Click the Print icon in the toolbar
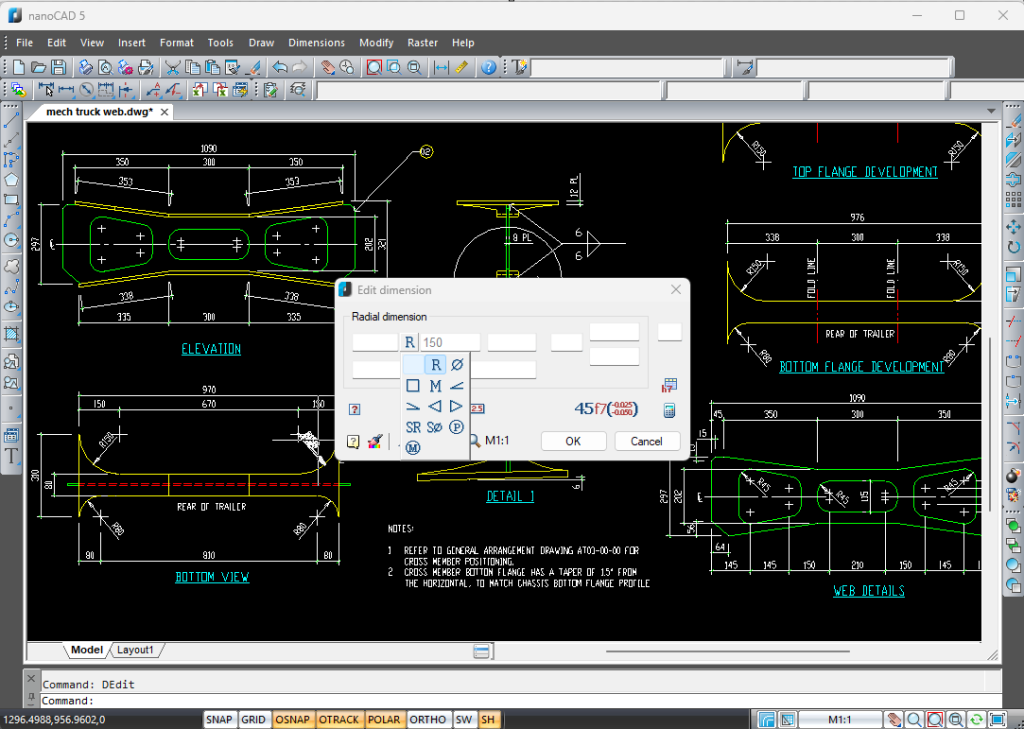This screenshot has width=1024, height=729. (85, 67)
